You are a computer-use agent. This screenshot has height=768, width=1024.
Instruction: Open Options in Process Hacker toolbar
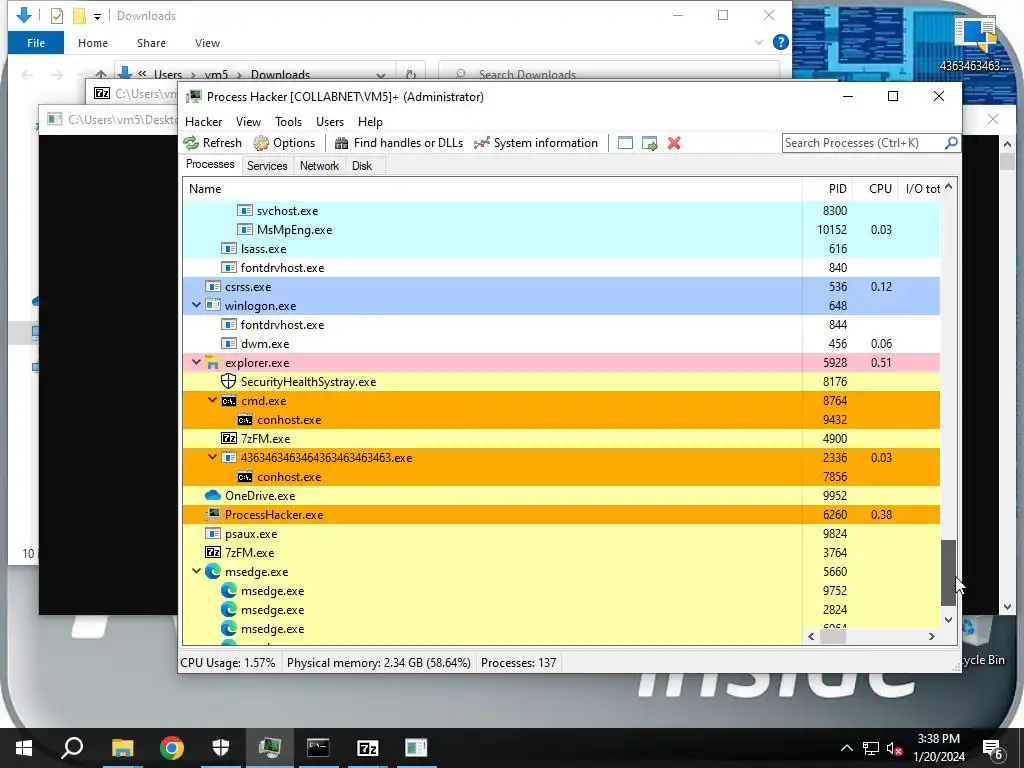(284, 143)
